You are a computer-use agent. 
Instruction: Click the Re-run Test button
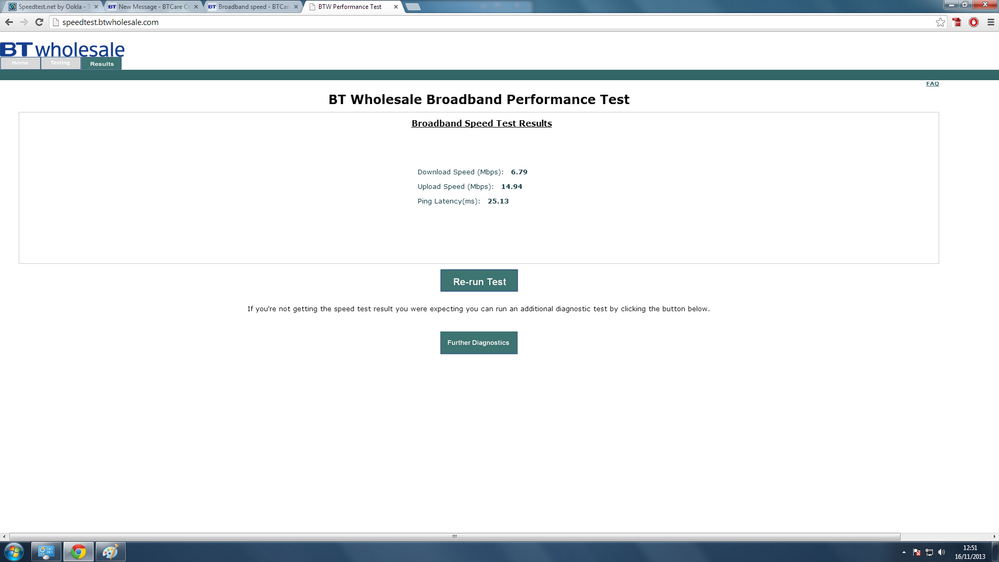tap(479, 281)
